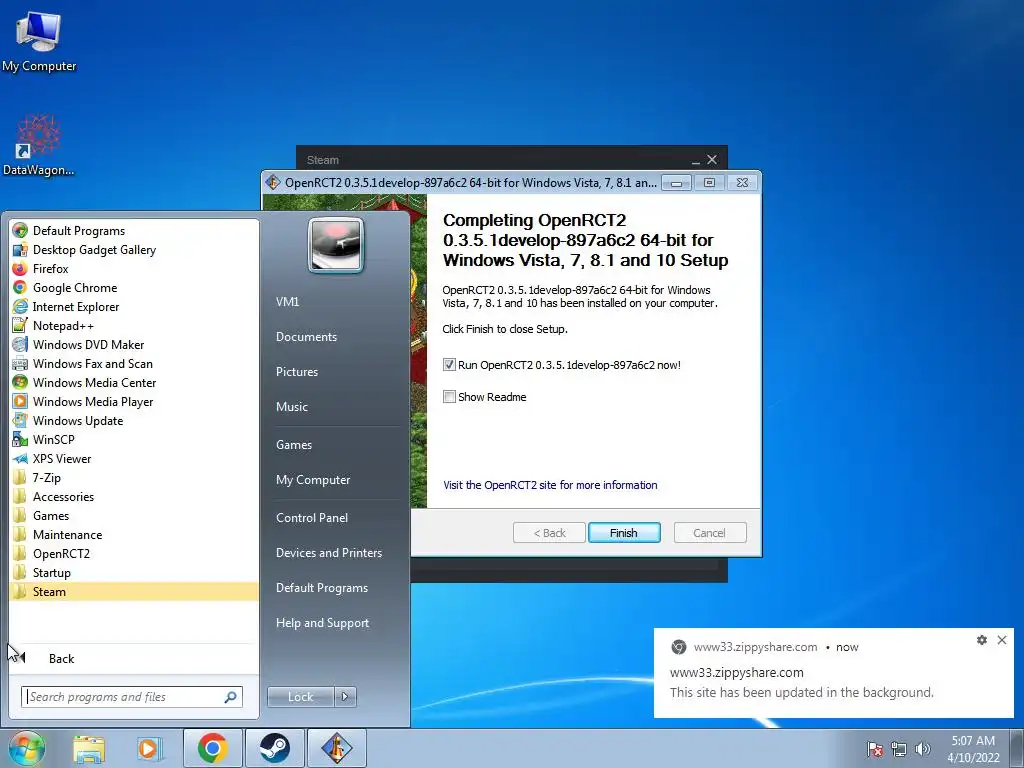The width and height of the screenshot is (1024, 768).
Task: Launch Windows Media Center
Action: (x=84, y=382)
